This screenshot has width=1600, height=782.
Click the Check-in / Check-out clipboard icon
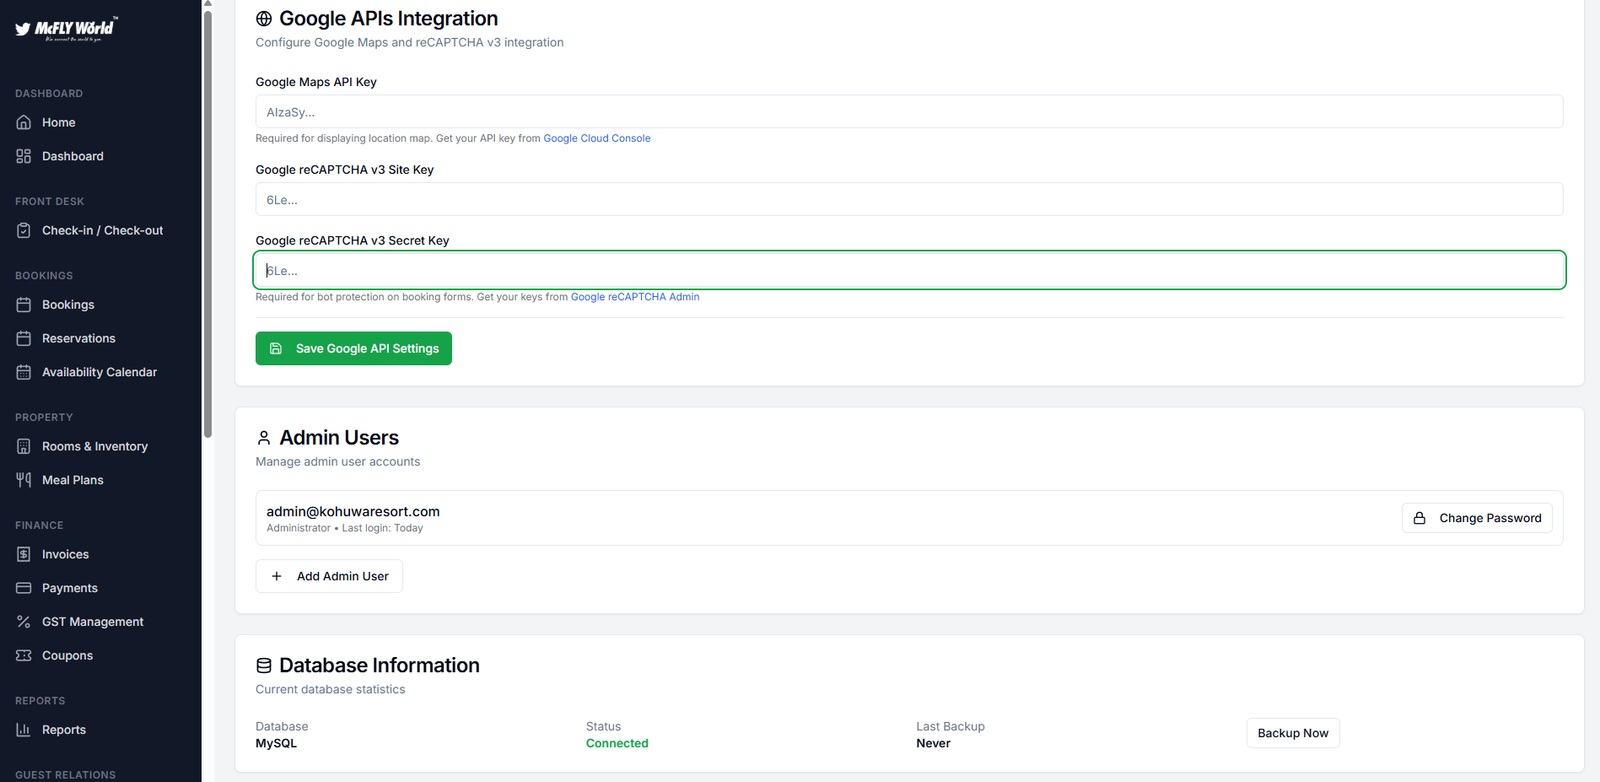click(24, 230)
